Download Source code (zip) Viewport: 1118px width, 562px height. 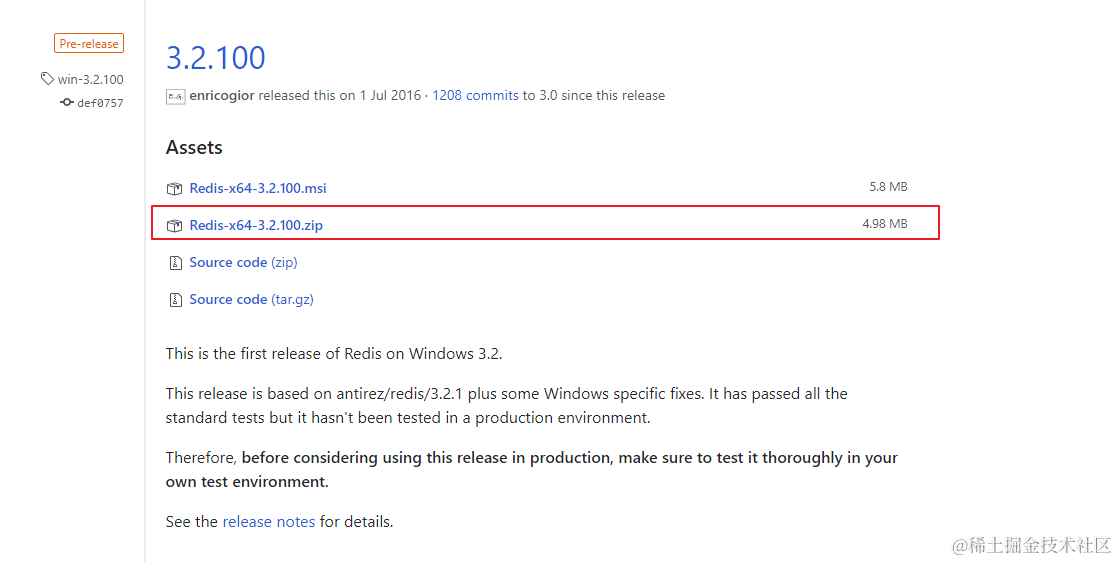pos(243,262)
